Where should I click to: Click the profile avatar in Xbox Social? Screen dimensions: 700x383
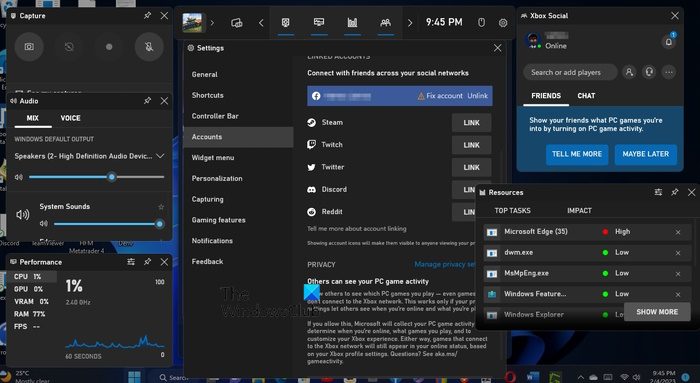(533, 41)
